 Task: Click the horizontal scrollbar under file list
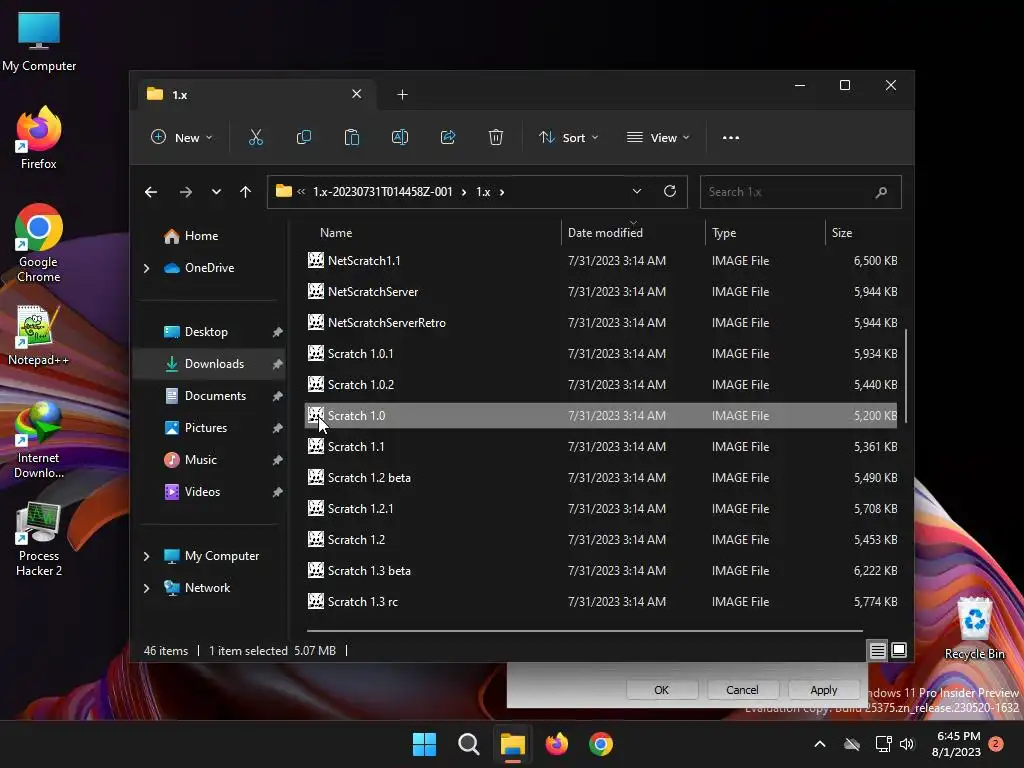click(x=584, y=631)
